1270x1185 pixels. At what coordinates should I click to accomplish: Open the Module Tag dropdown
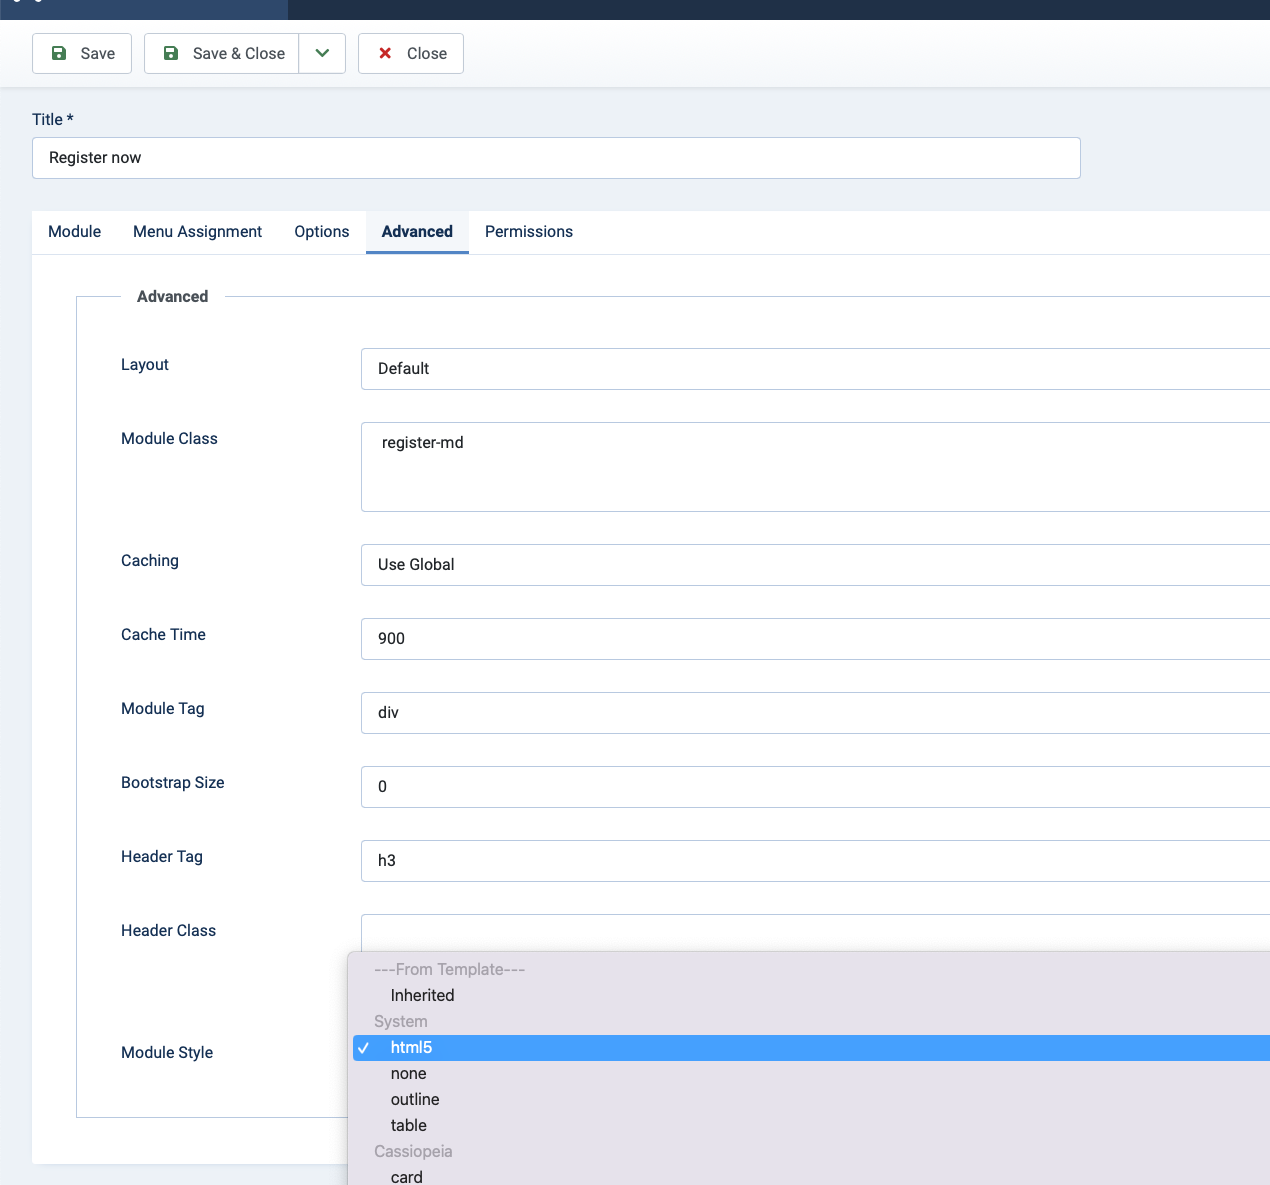click(814, 713)
